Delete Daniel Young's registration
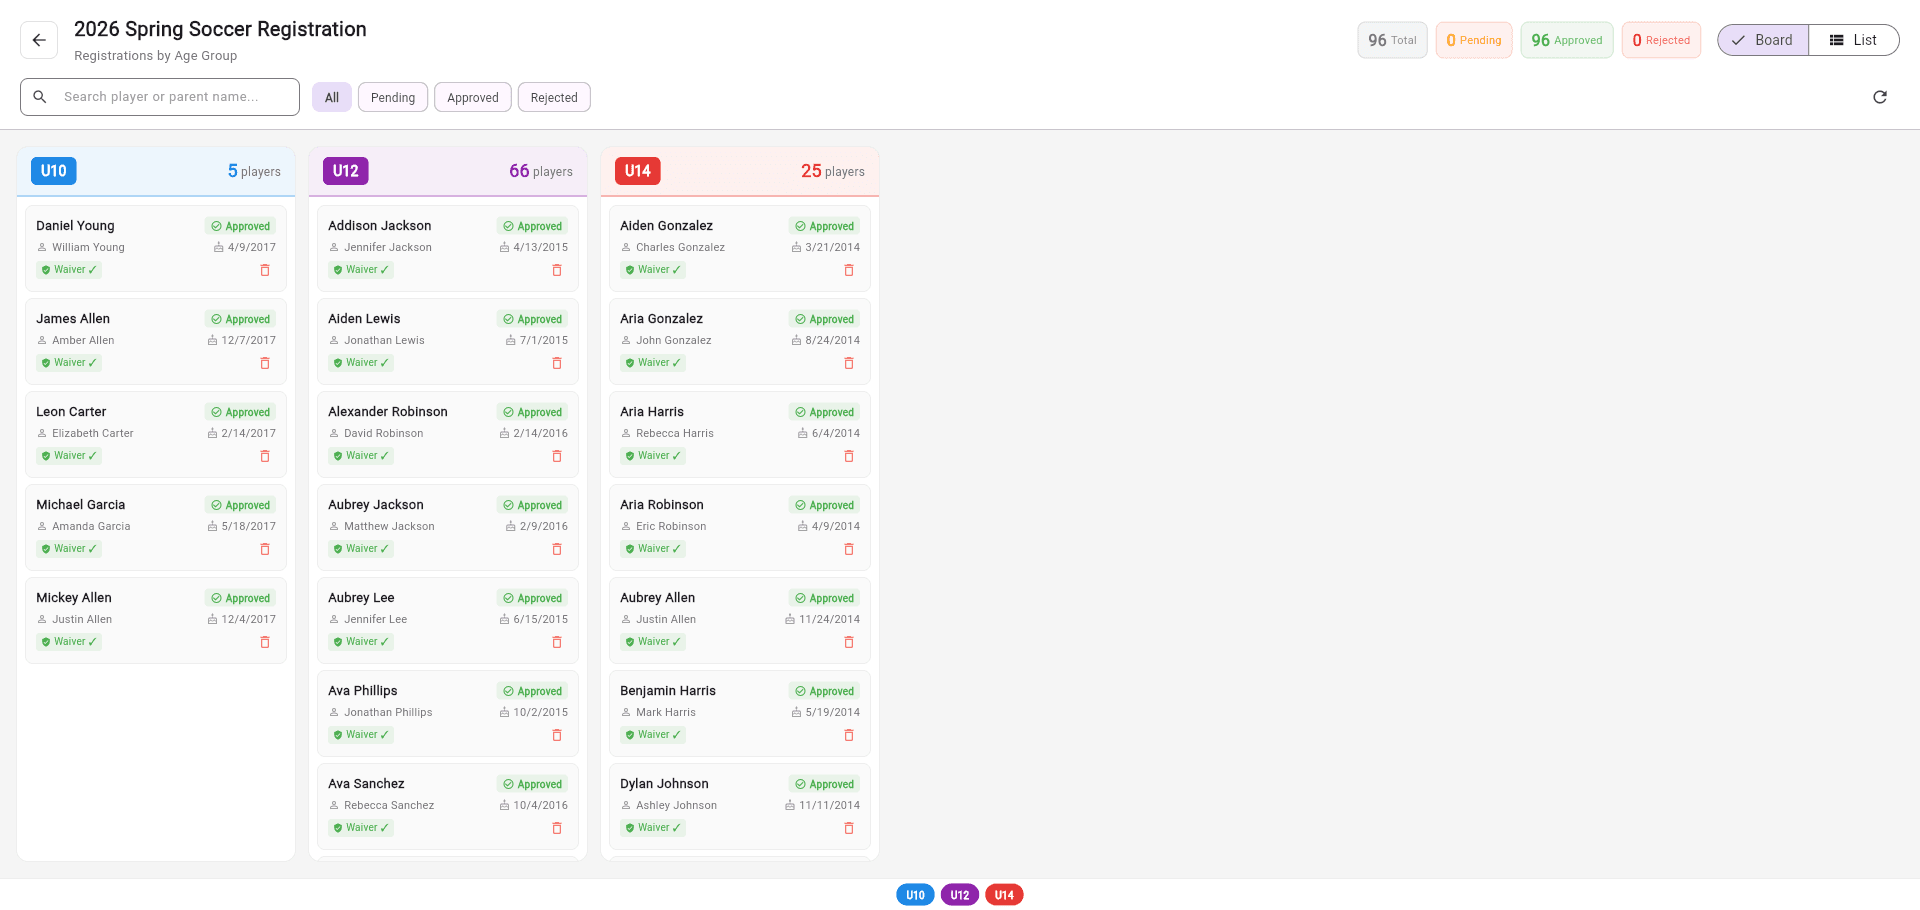This screenshot has height=910, width=1920. [x=265, y=270]
